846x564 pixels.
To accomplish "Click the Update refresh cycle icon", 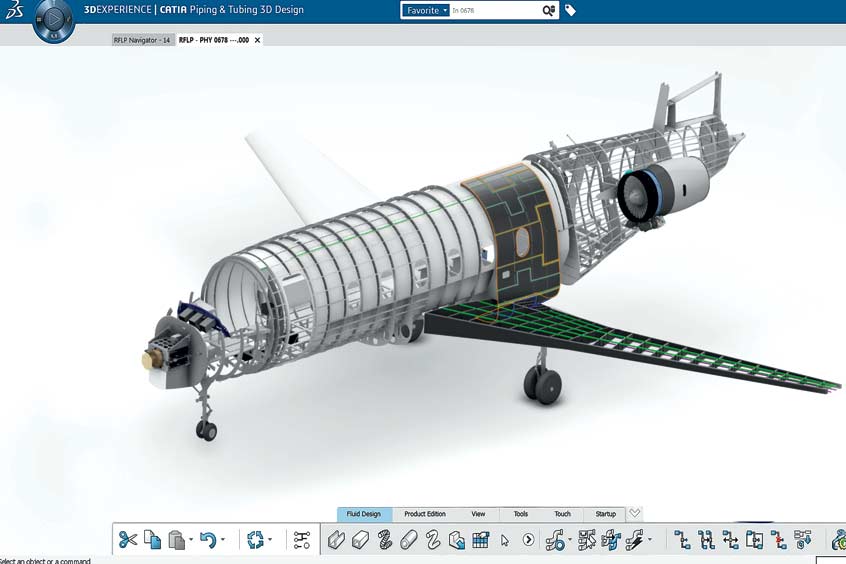I will (x=255, y=540).
